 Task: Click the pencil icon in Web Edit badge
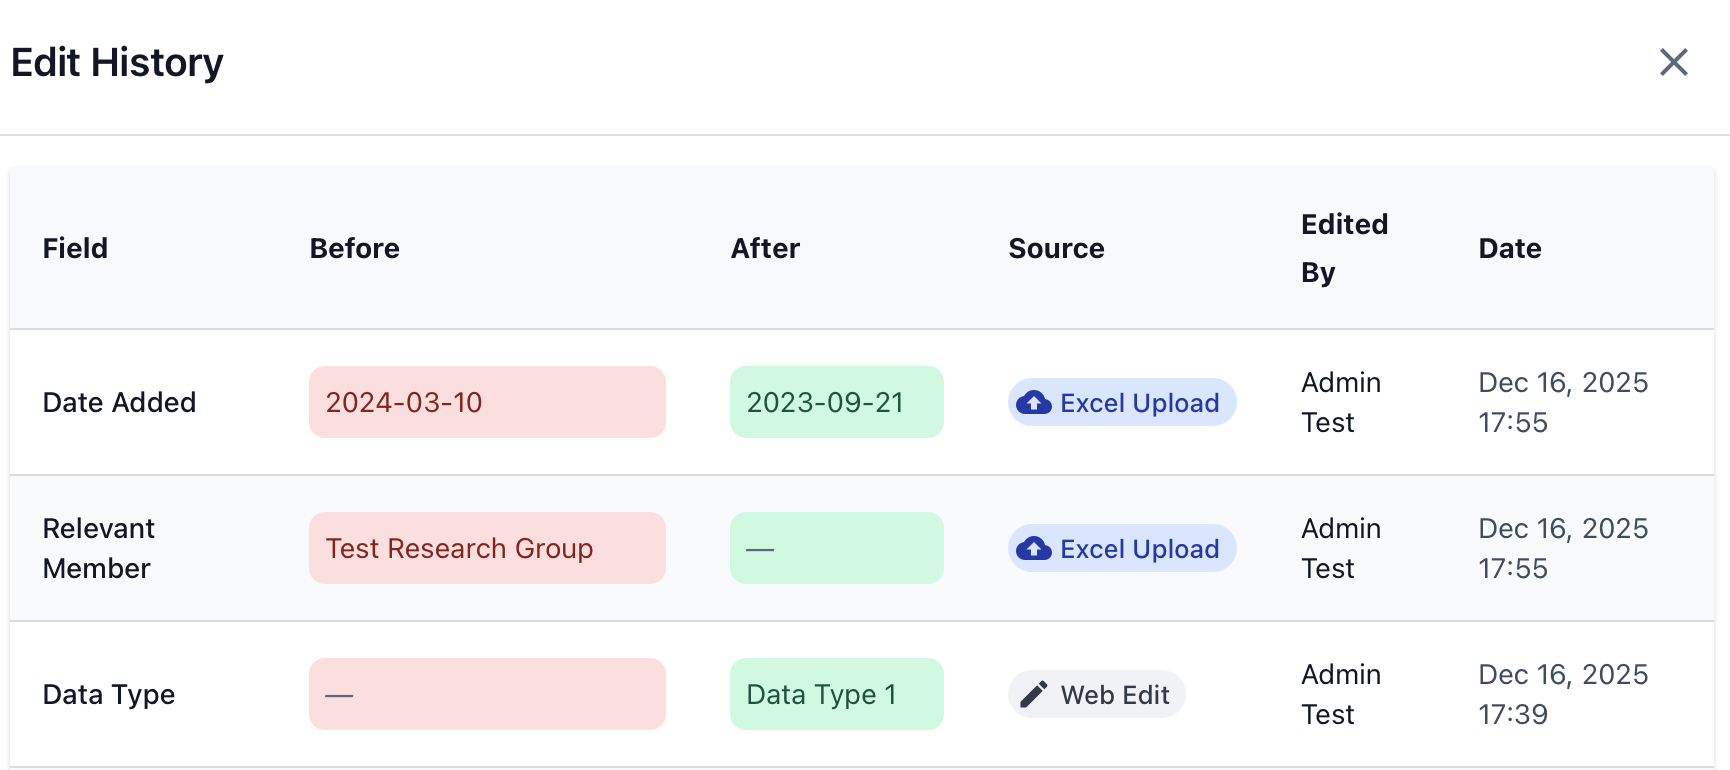(x=1034, y=695)
